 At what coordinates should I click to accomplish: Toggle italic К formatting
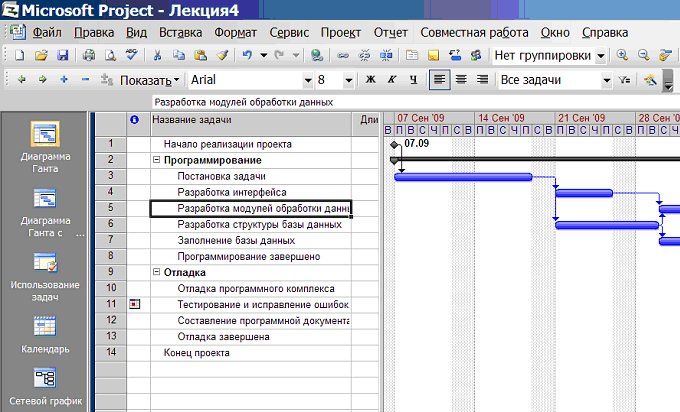(x=392, y=80)
